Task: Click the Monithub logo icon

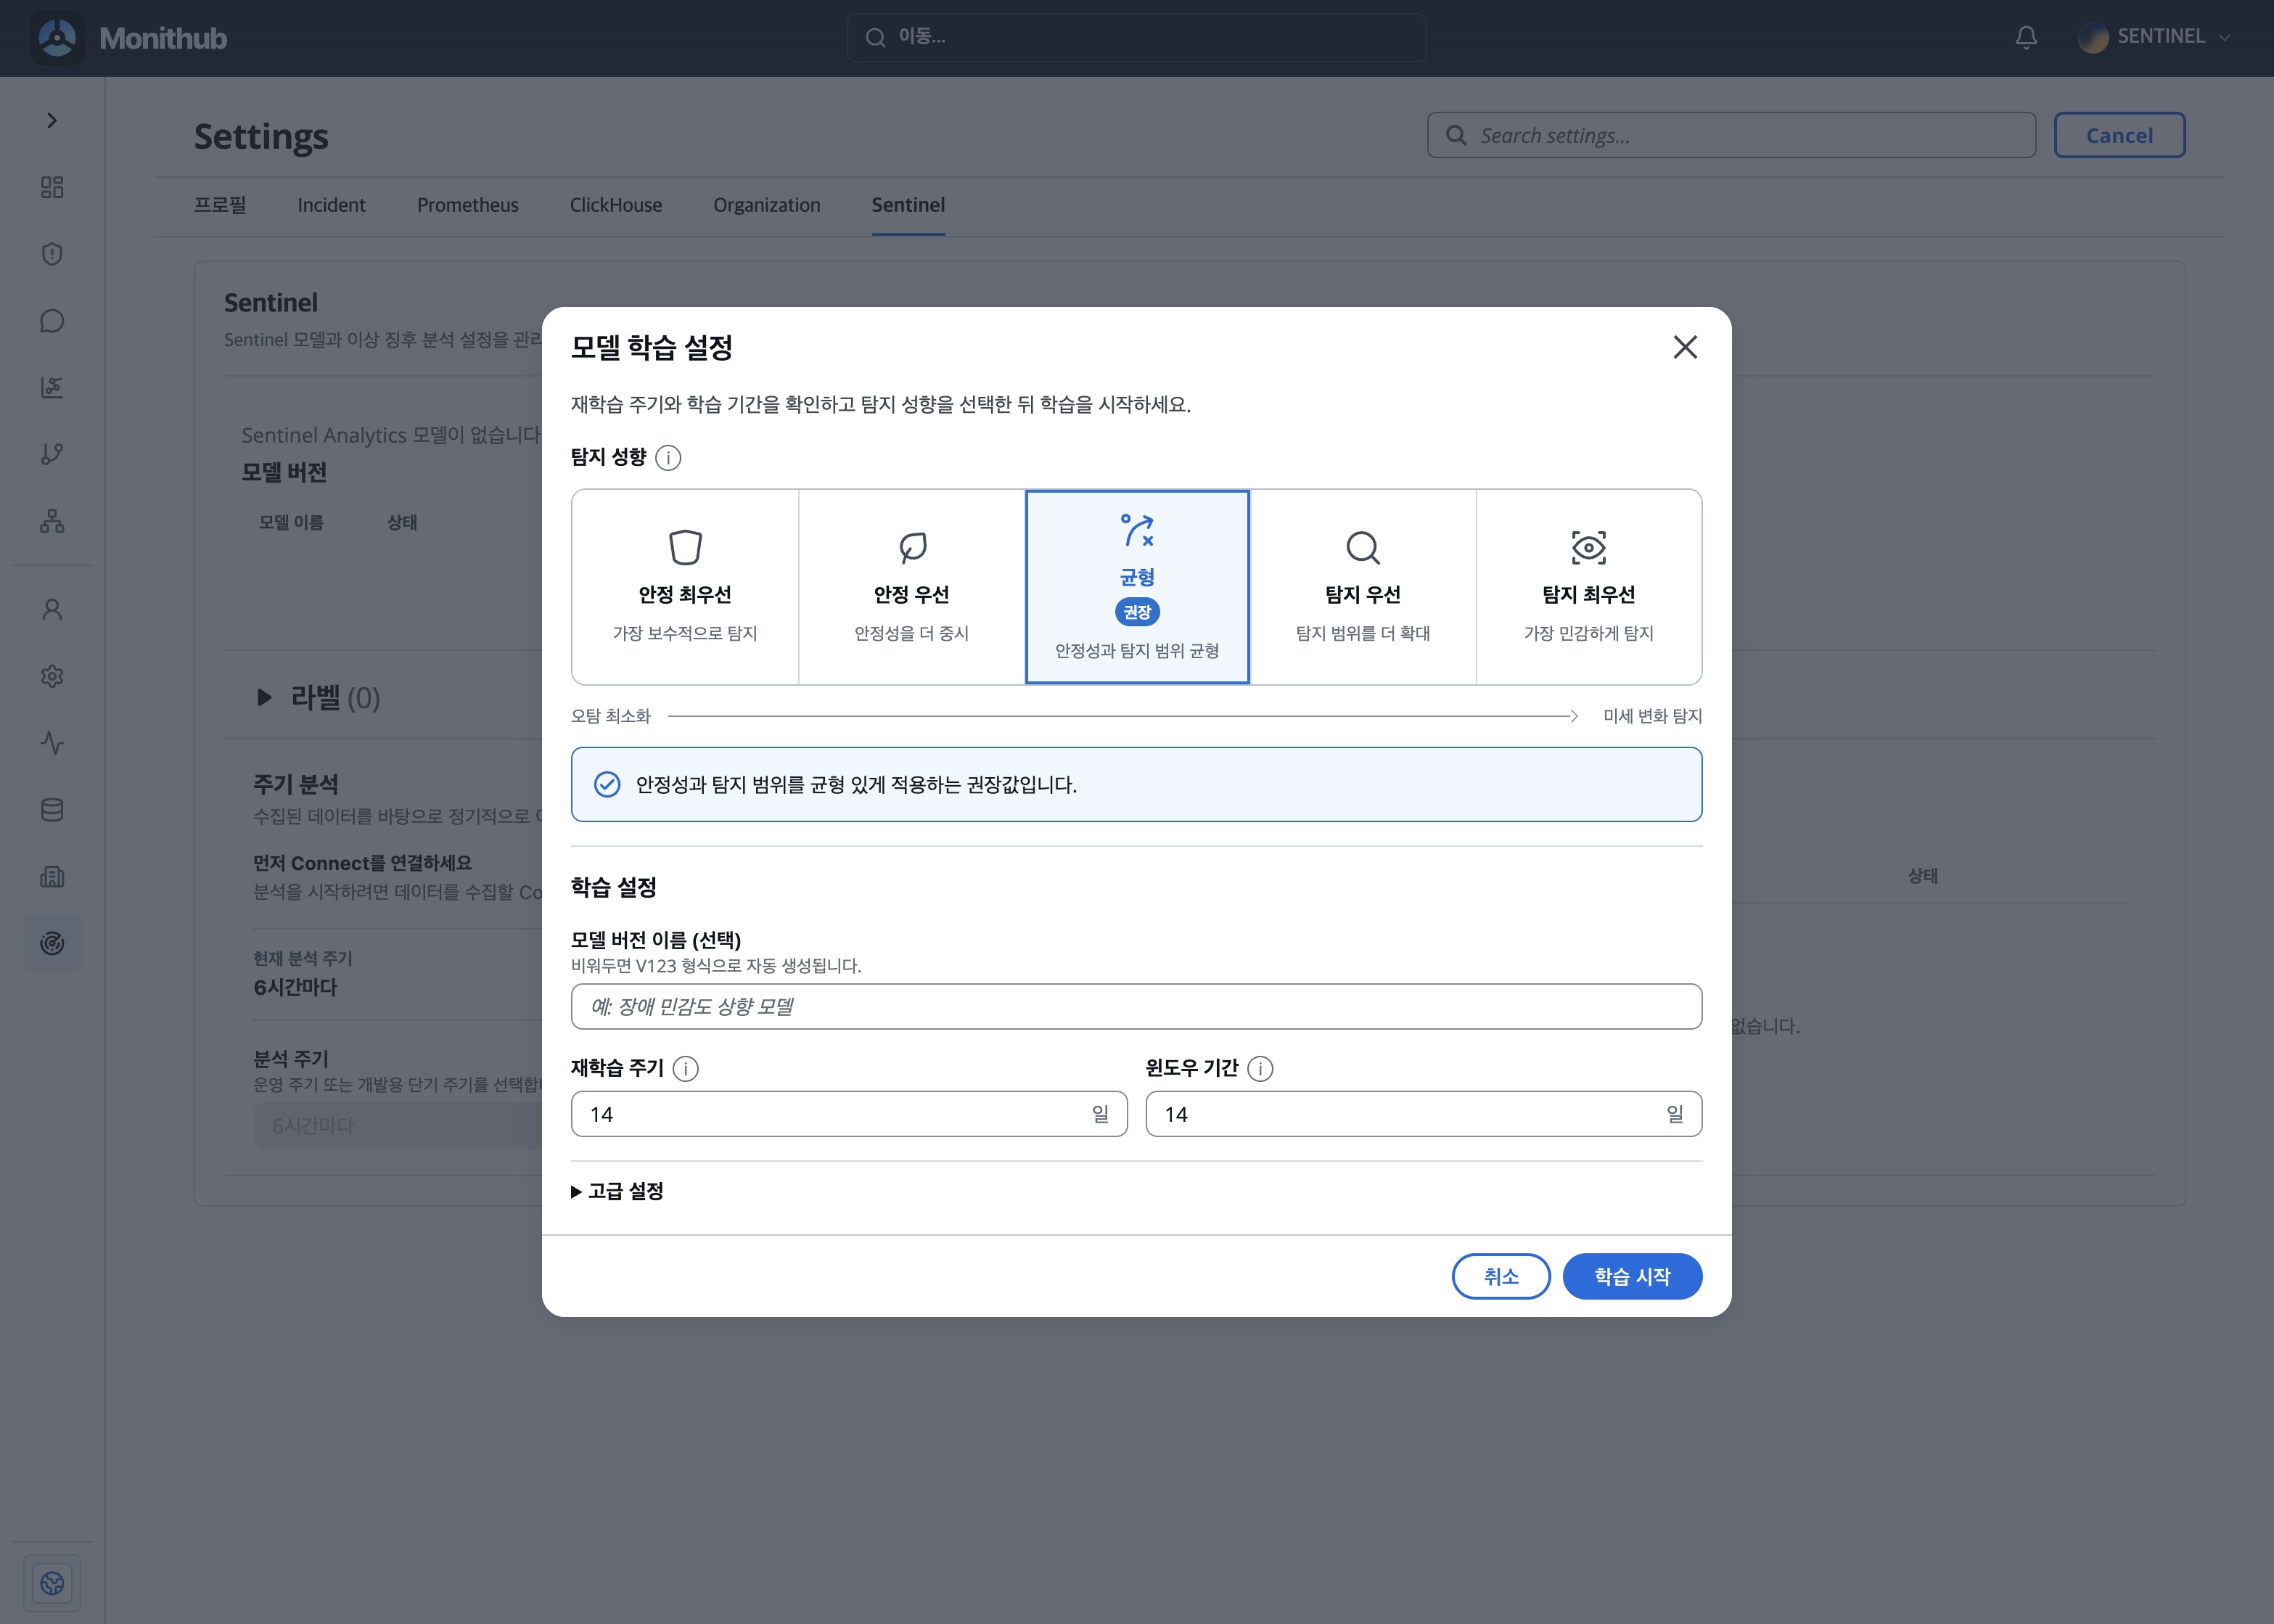Action: point(57,38)
